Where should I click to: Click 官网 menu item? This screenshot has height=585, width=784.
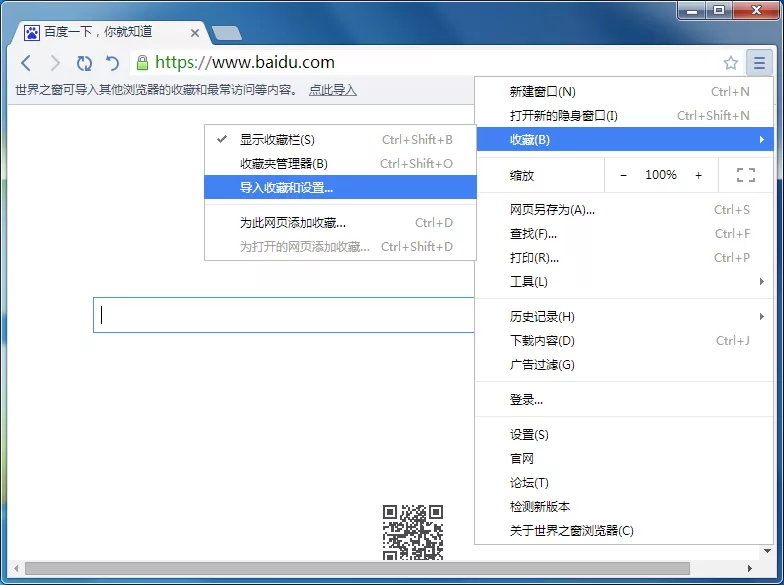coord(625,458)
